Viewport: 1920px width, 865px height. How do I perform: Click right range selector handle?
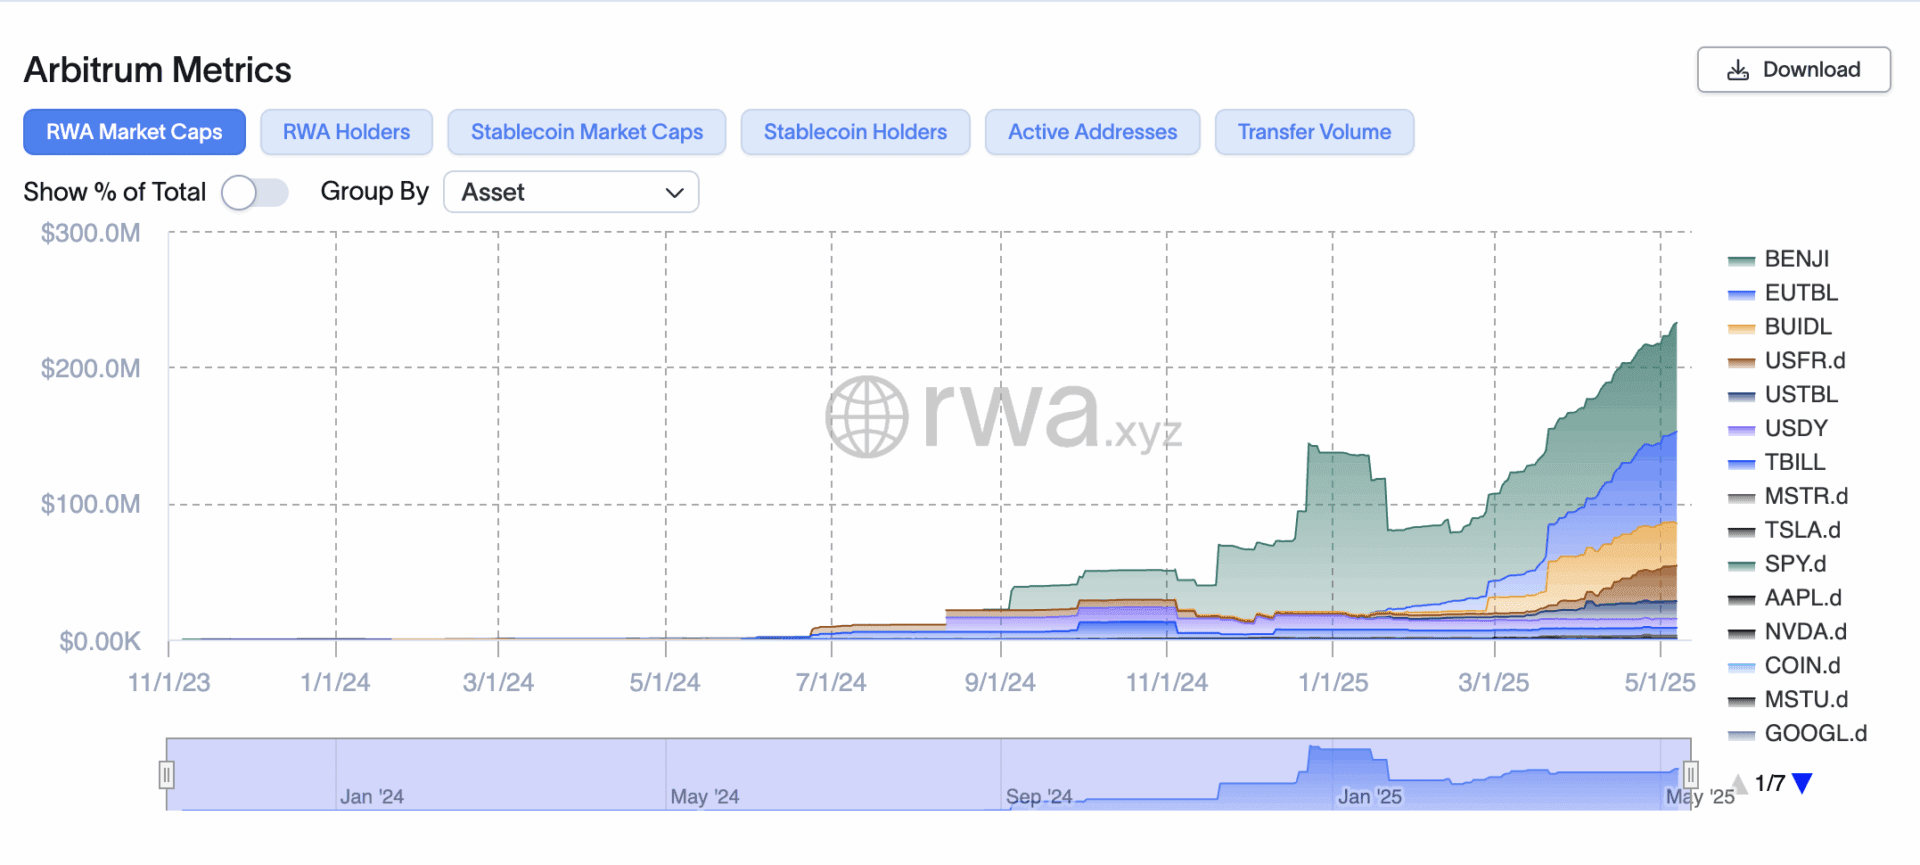pyautogui.click(x=1690, y=774)
